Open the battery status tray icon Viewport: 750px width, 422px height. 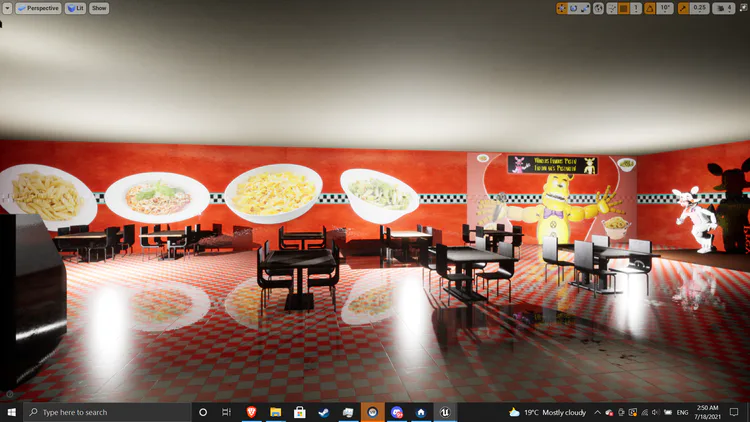[x=668, y=412]
